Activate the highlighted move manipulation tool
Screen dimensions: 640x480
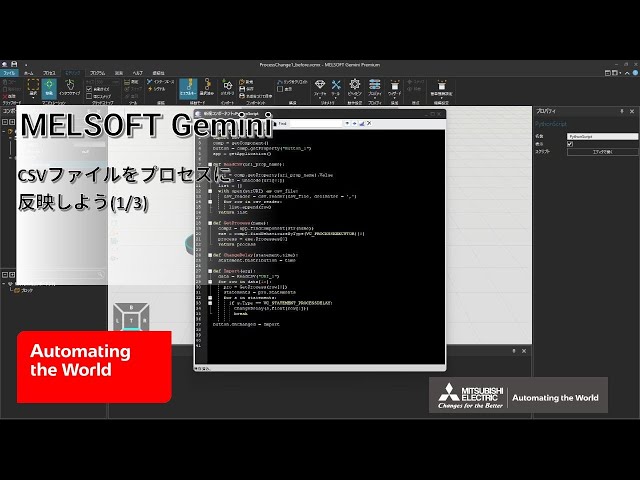(x=49, y=87)
